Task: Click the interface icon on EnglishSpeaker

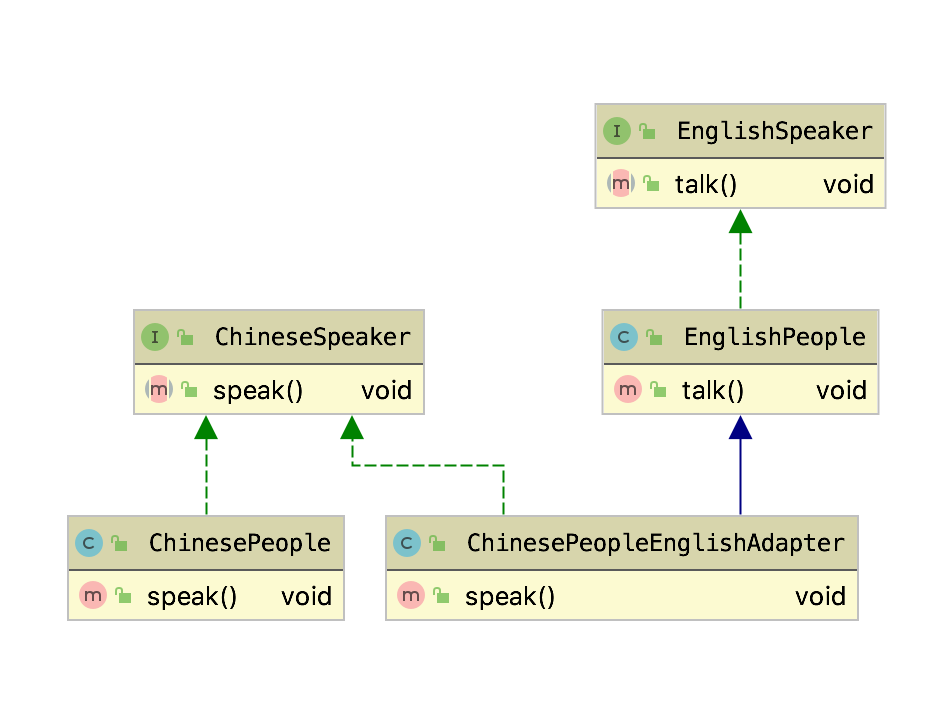Action: click(x=617, y=131)
